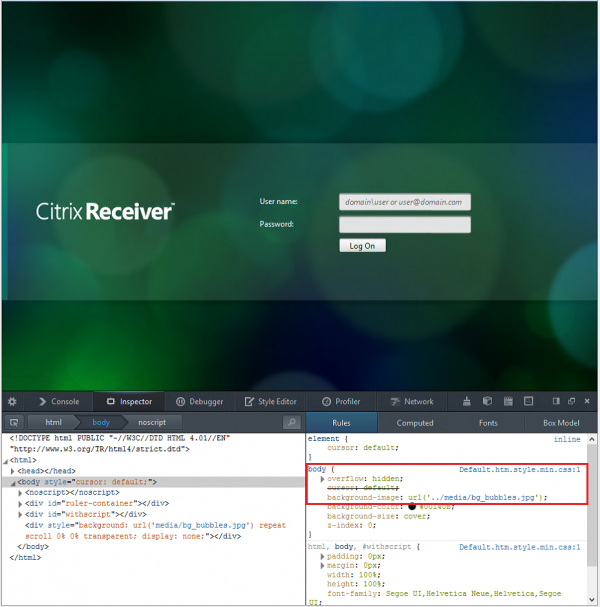Click the User name input field
600x607 pixels.
[x=404, y=202]
